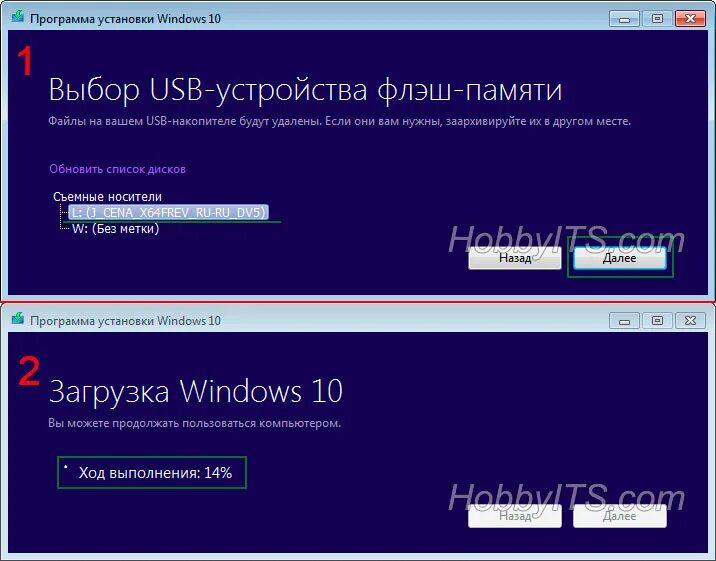This screenshot has width=716, height=561.
Task: Click 'Назад' in USB selection window
Action: coord(515,258)
